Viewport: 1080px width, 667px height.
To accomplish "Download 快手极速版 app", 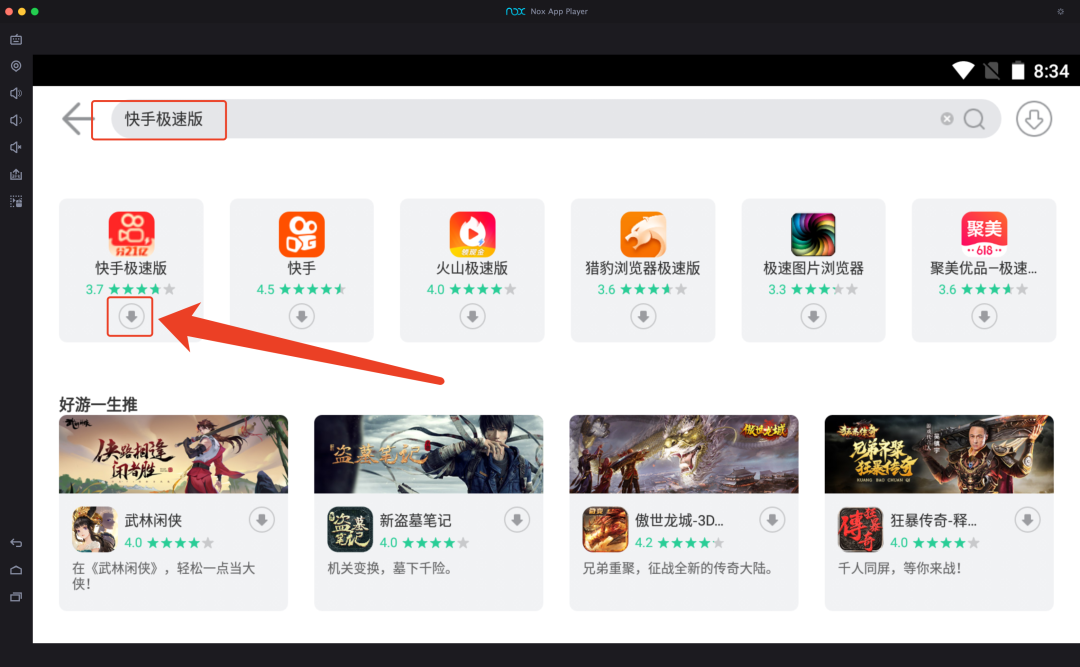I will point(131,316).
